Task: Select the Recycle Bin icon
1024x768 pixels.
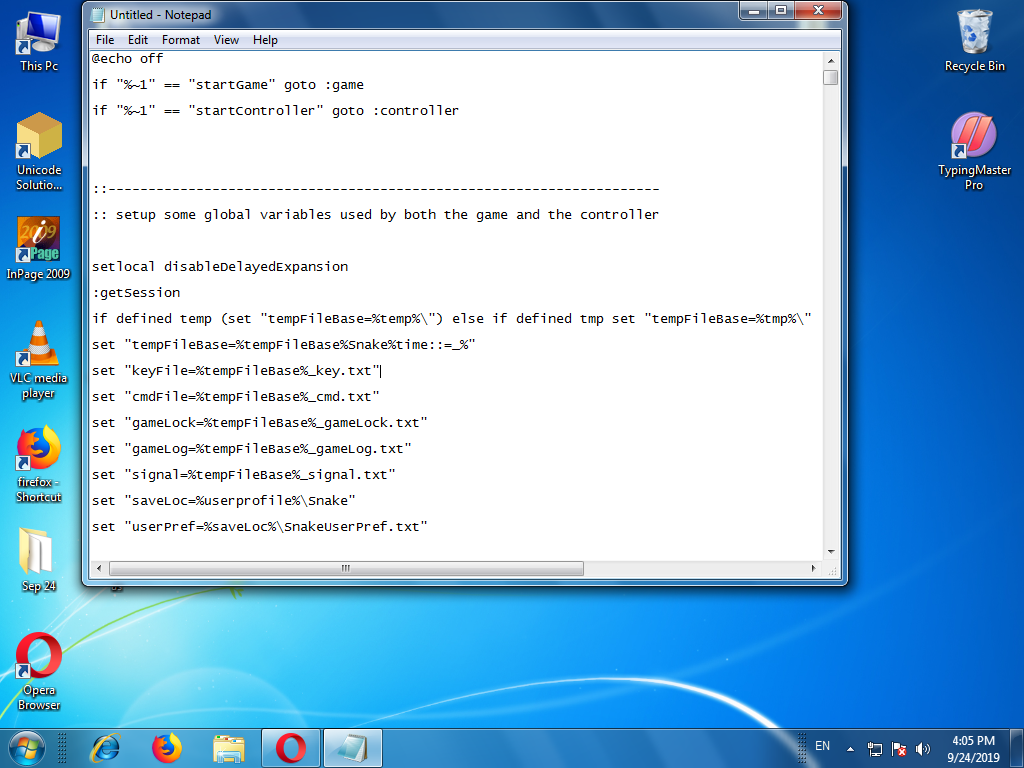Action: pyautogui.click(x=974, y=40)
